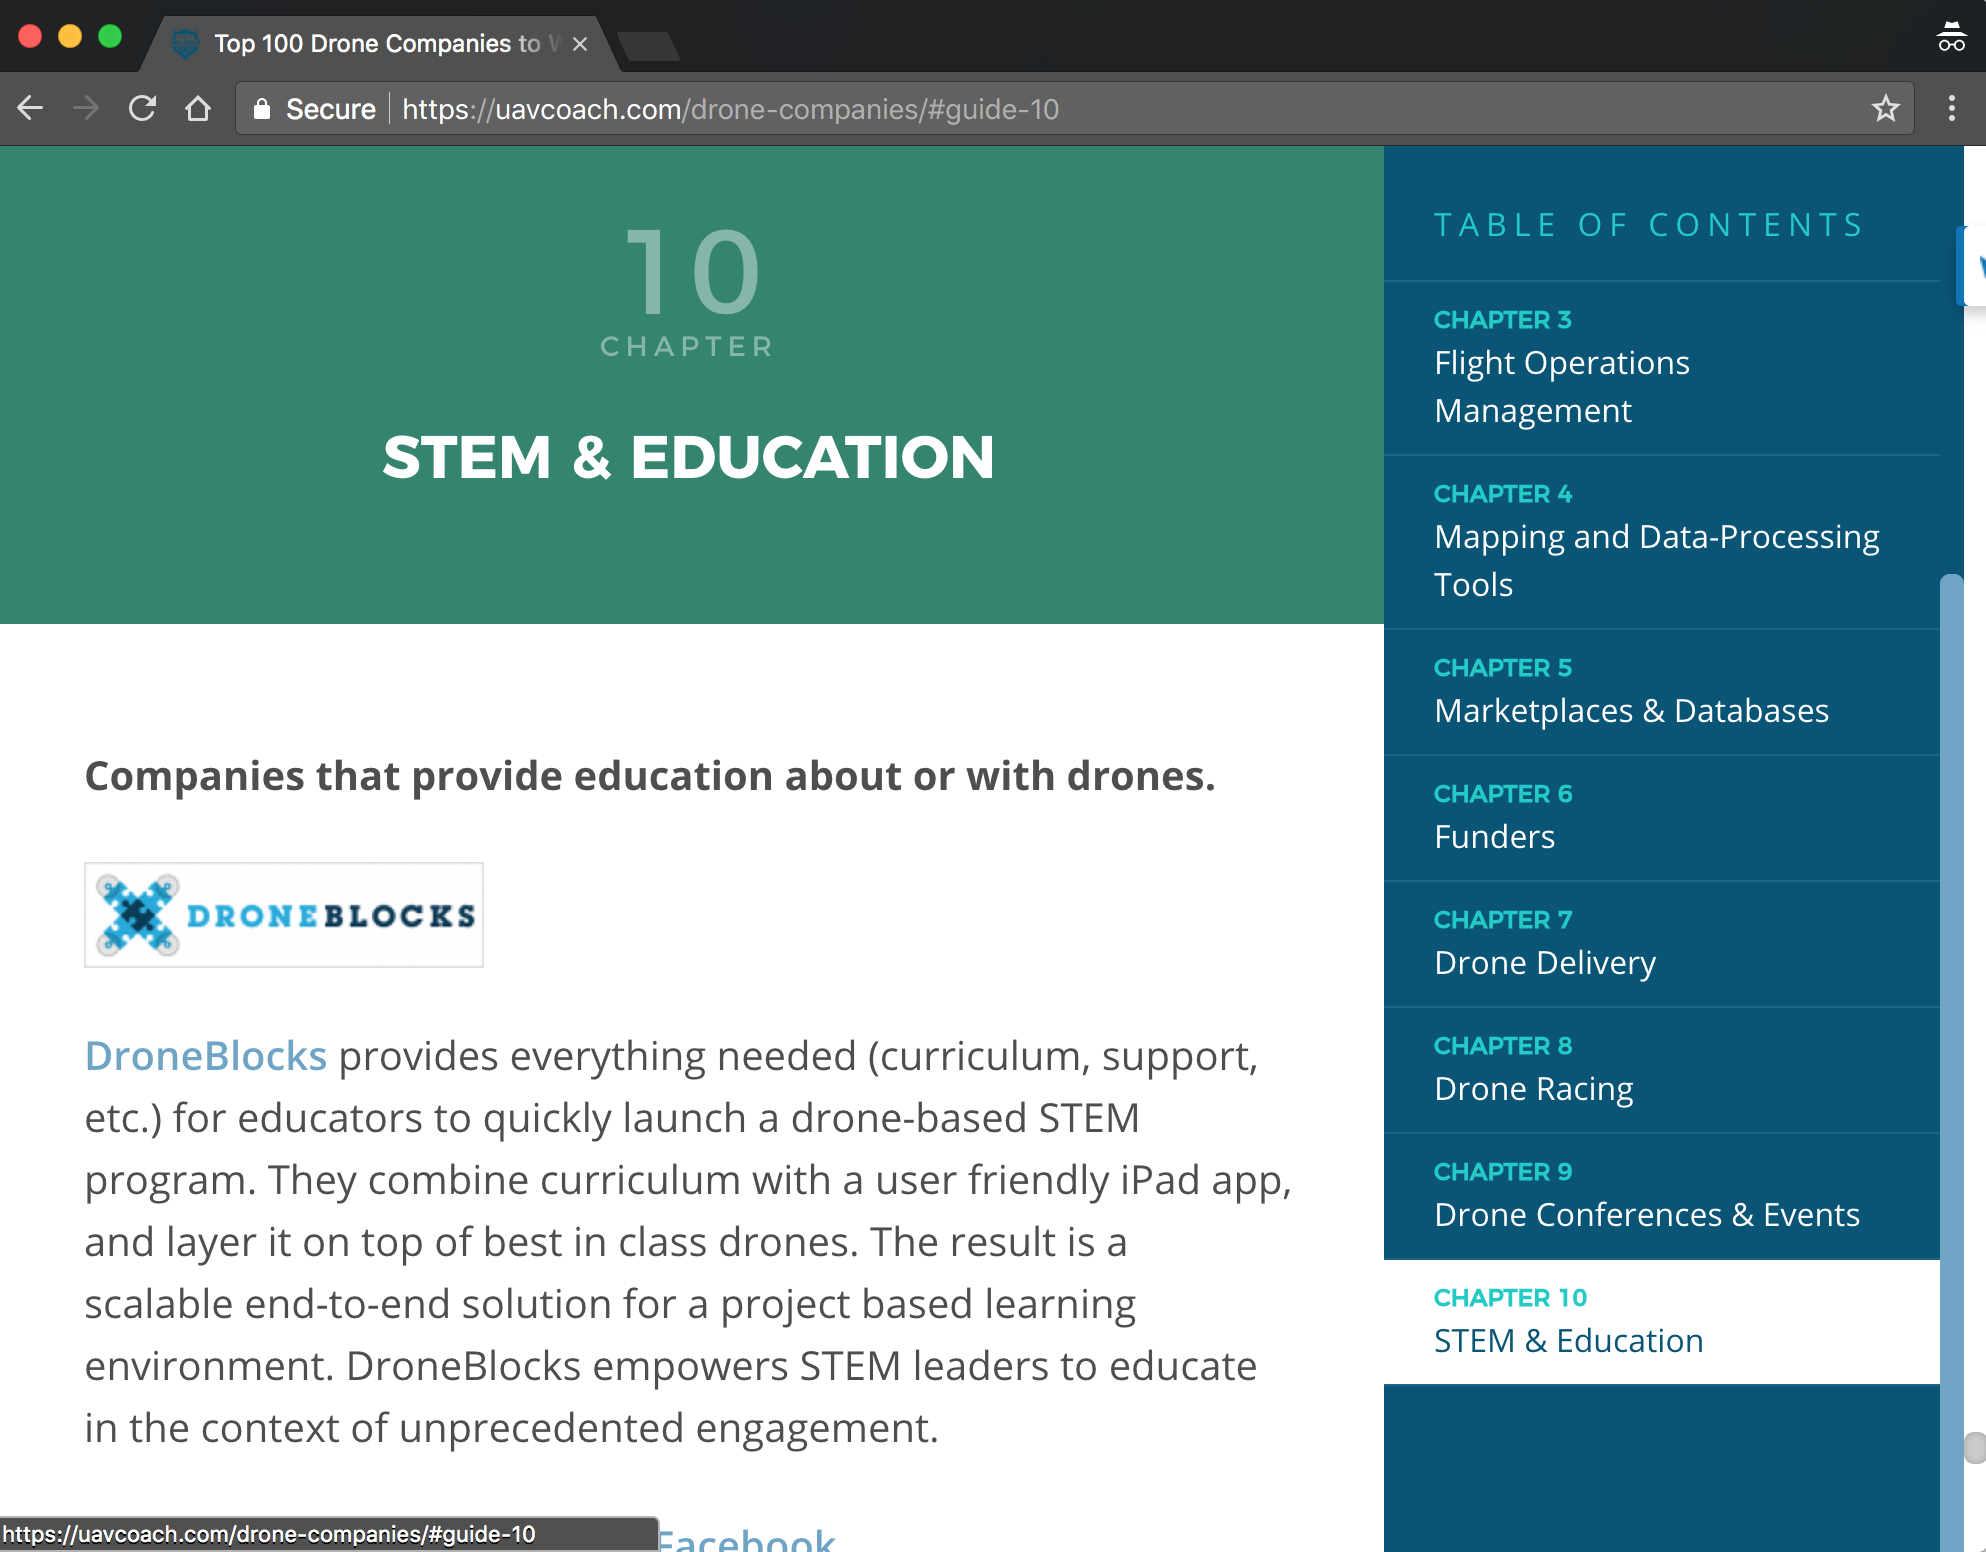Image resolution: width=1986 pixels, height=1552 pixels.
Task: Reload the page
Action: click(143, 108)
